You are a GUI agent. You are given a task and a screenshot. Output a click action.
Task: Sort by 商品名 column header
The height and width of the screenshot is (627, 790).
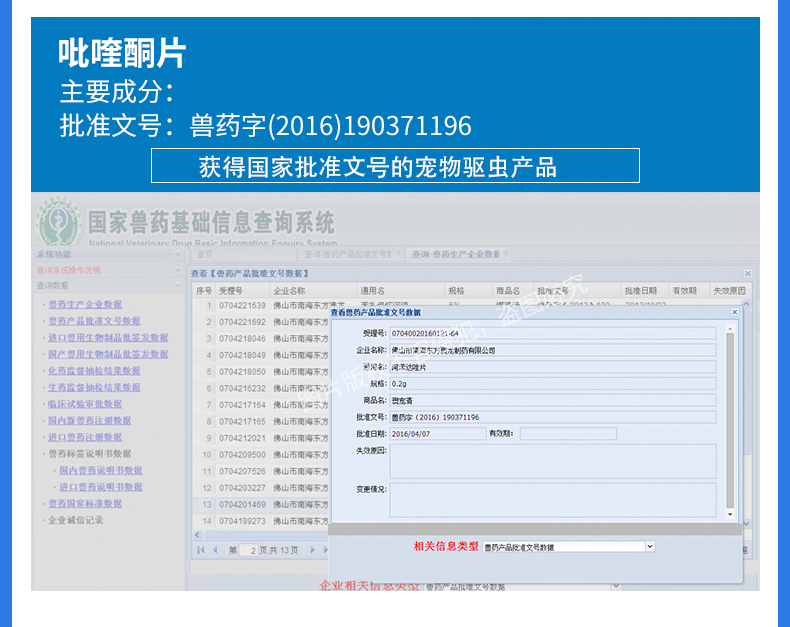[512, 291]
